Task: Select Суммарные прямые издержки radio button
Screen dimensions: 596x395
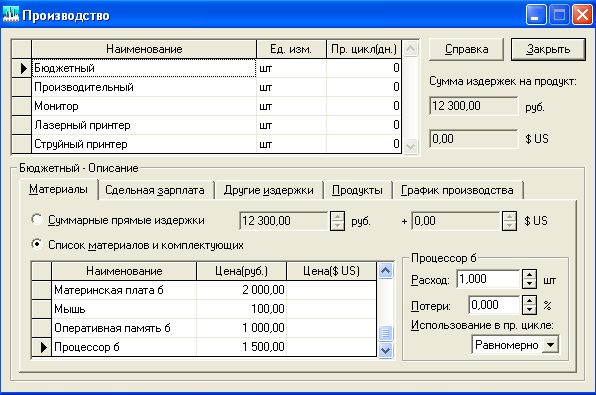Action: point(37,219)
